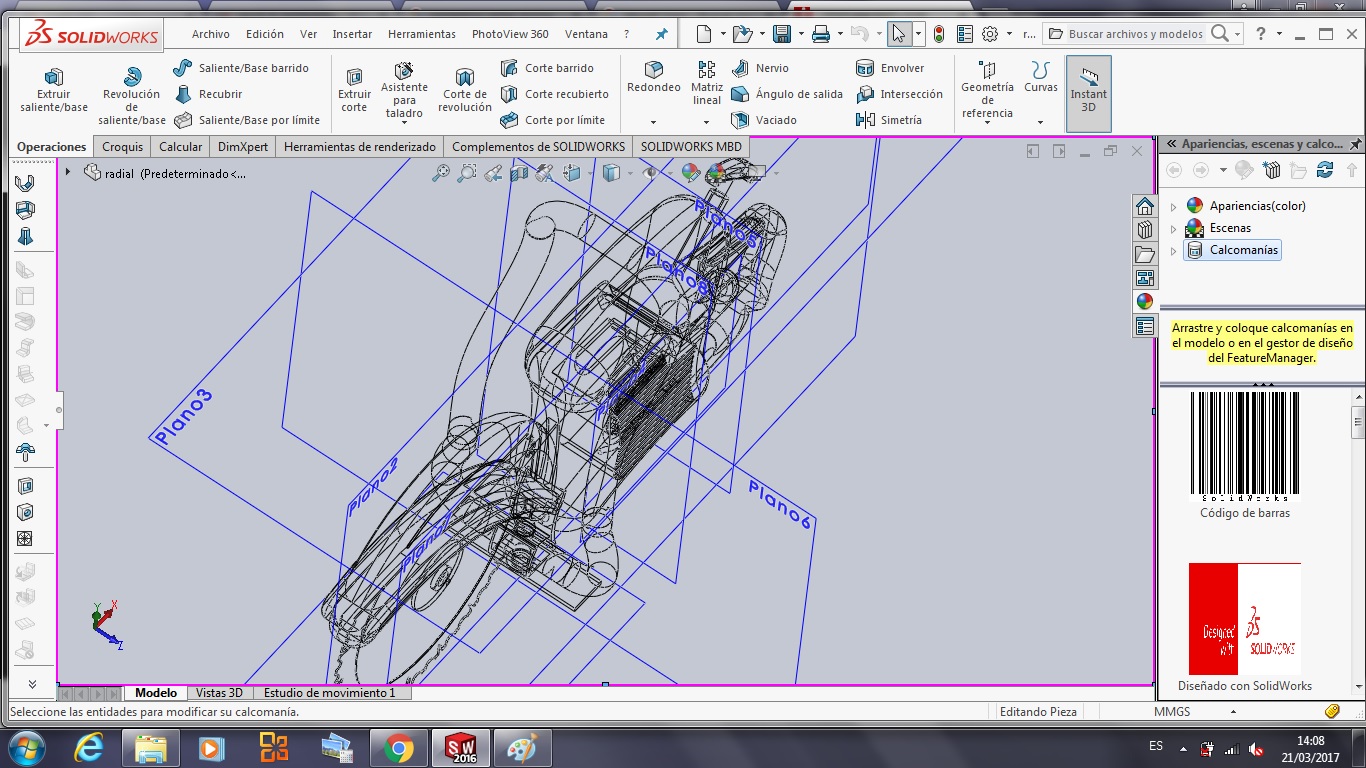Open Geometría de referencia
The height and width of the screenshot is (768, 1366).
tap(987, 90)
